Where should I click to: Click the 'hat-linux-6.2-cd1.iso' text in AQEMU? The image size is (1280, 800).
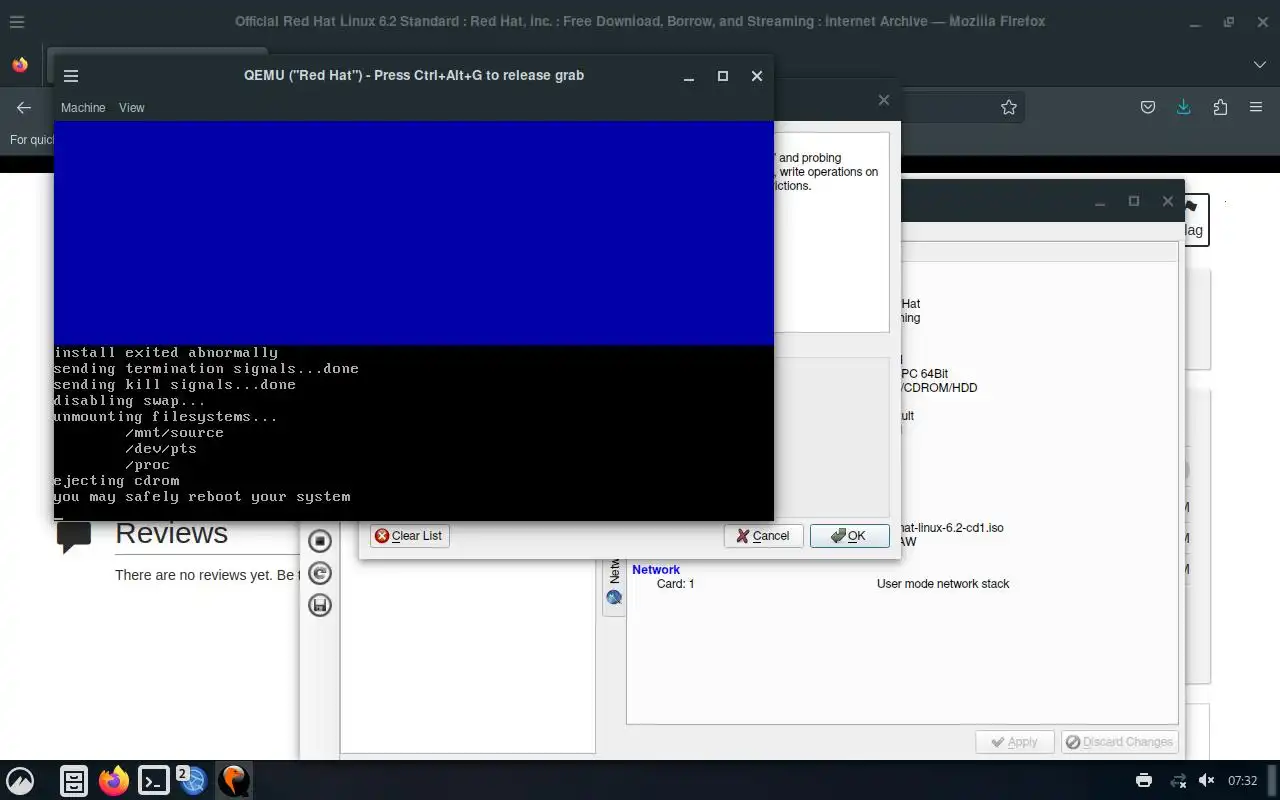pyautogui.click(x=952, y=527)
